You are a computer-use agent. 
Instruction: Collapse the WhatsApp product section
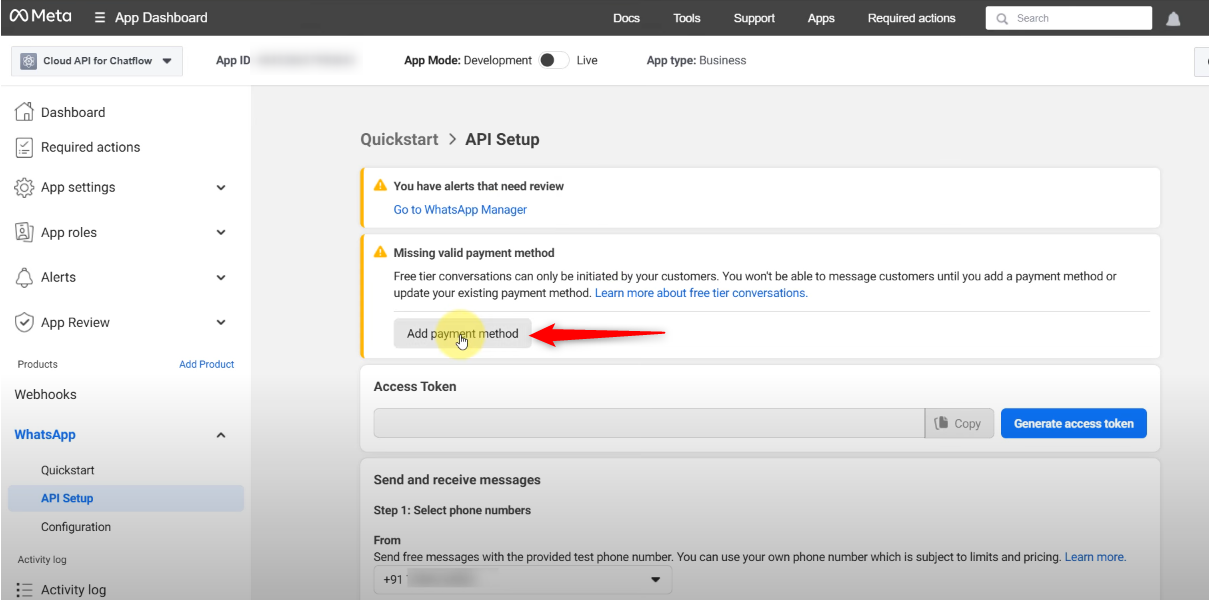(221, 435)
